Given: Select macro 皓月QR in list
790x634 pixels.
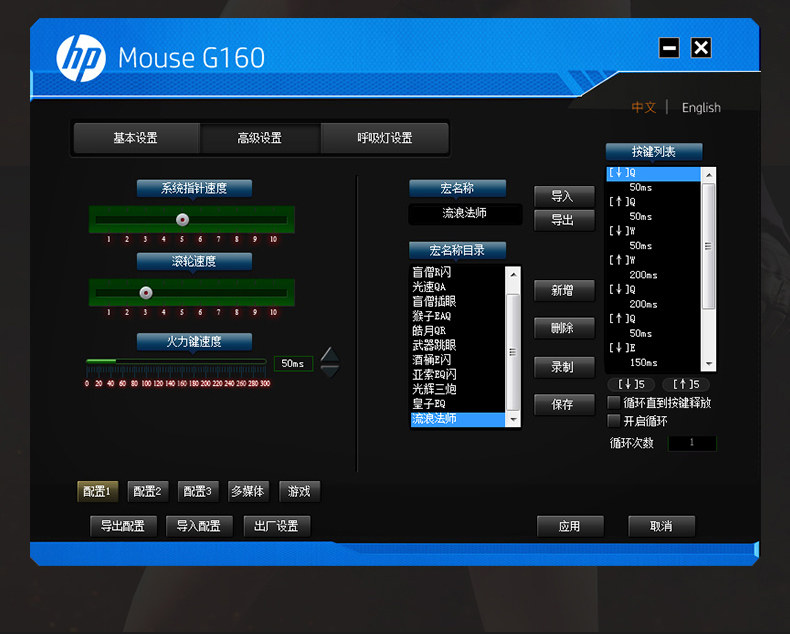Looking at the screenshot, I should [x=457, y=331].
